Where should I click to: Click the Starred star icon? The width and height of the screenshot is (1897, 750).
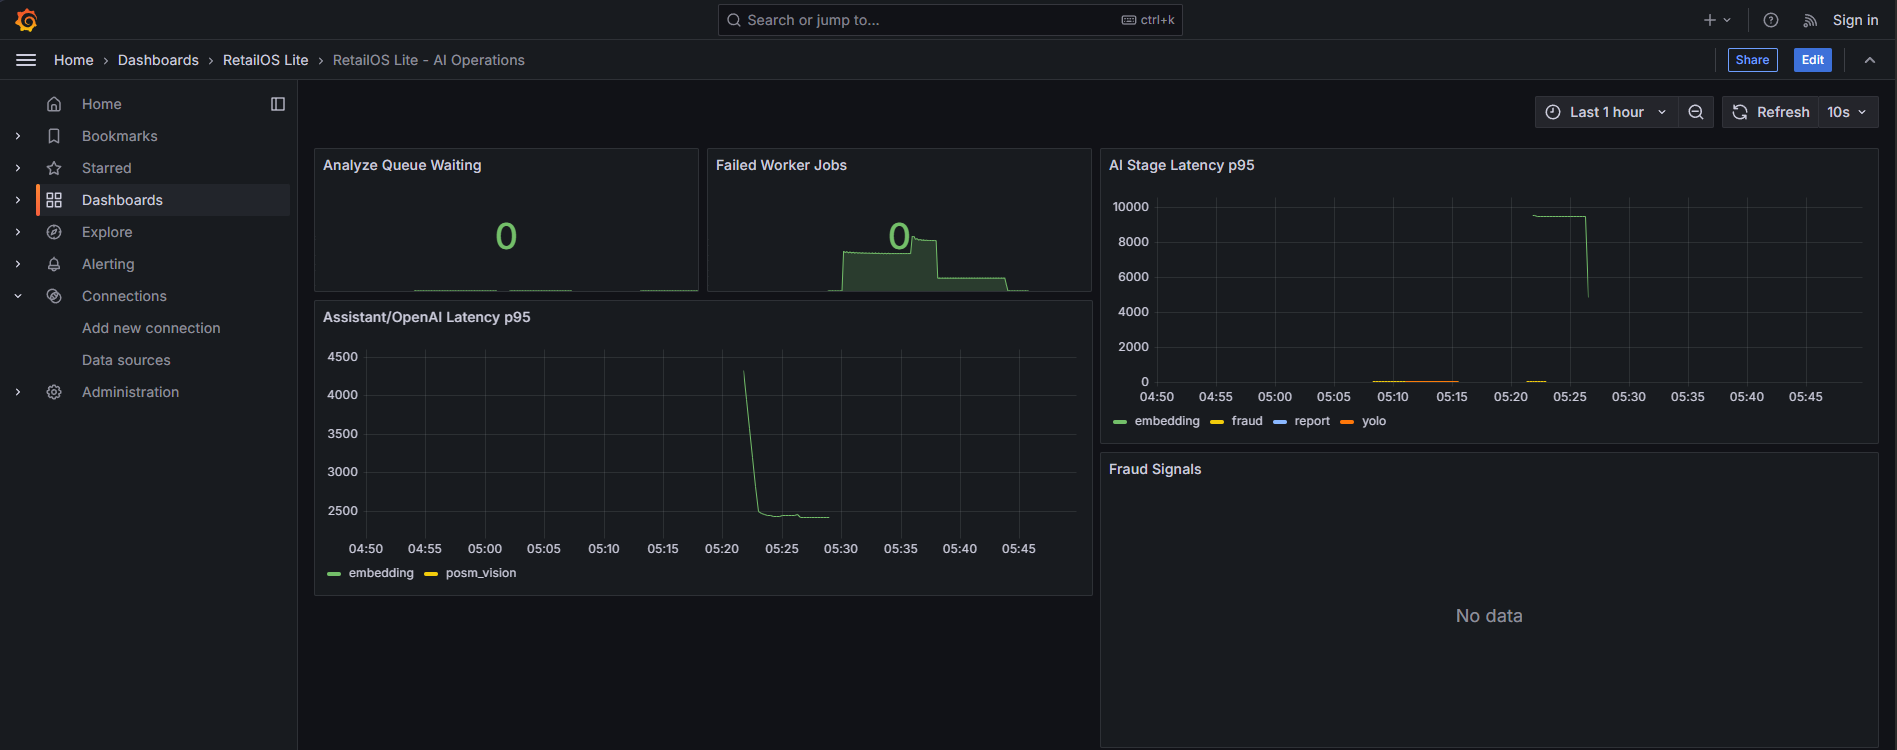tap(54, 168)
